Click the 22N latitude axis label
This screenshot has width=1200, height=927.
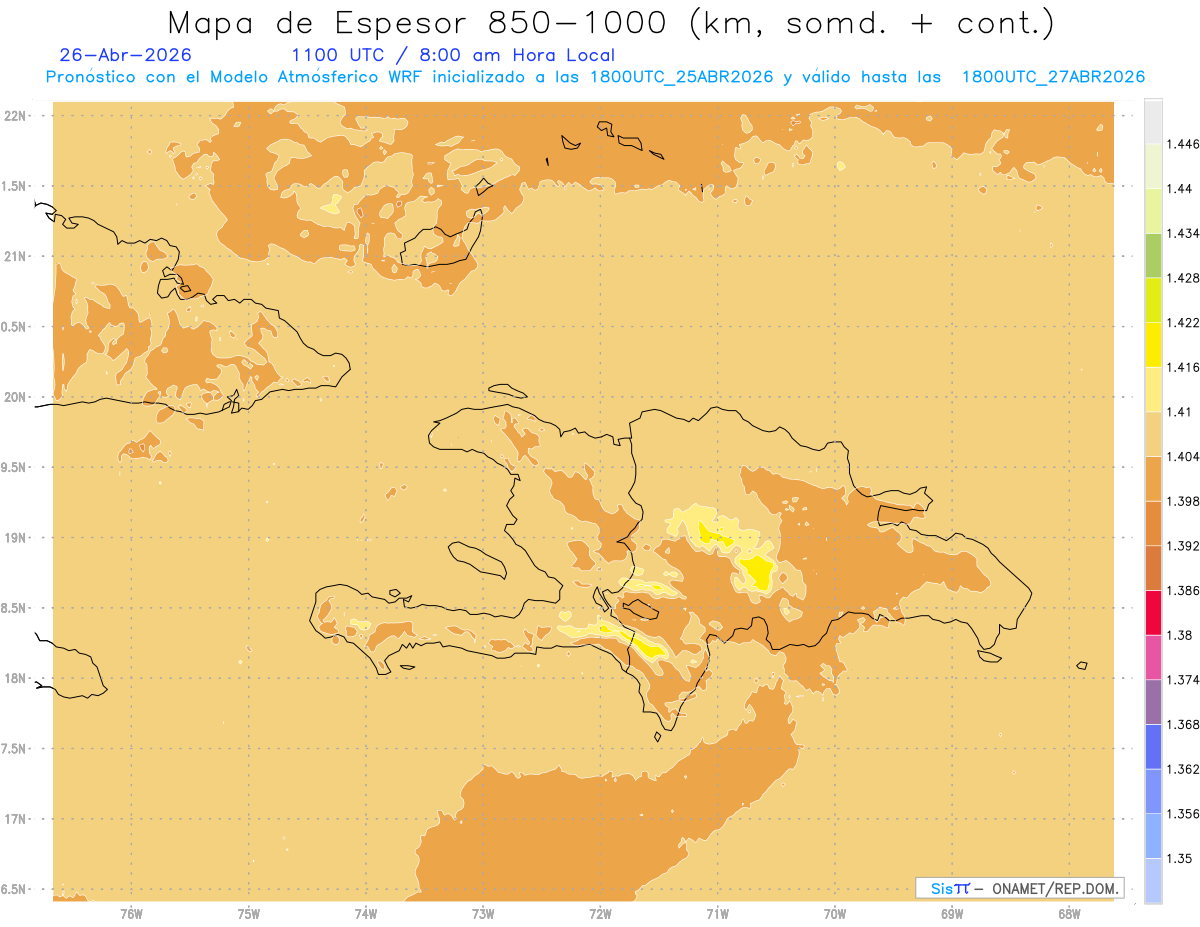(17, 115)
